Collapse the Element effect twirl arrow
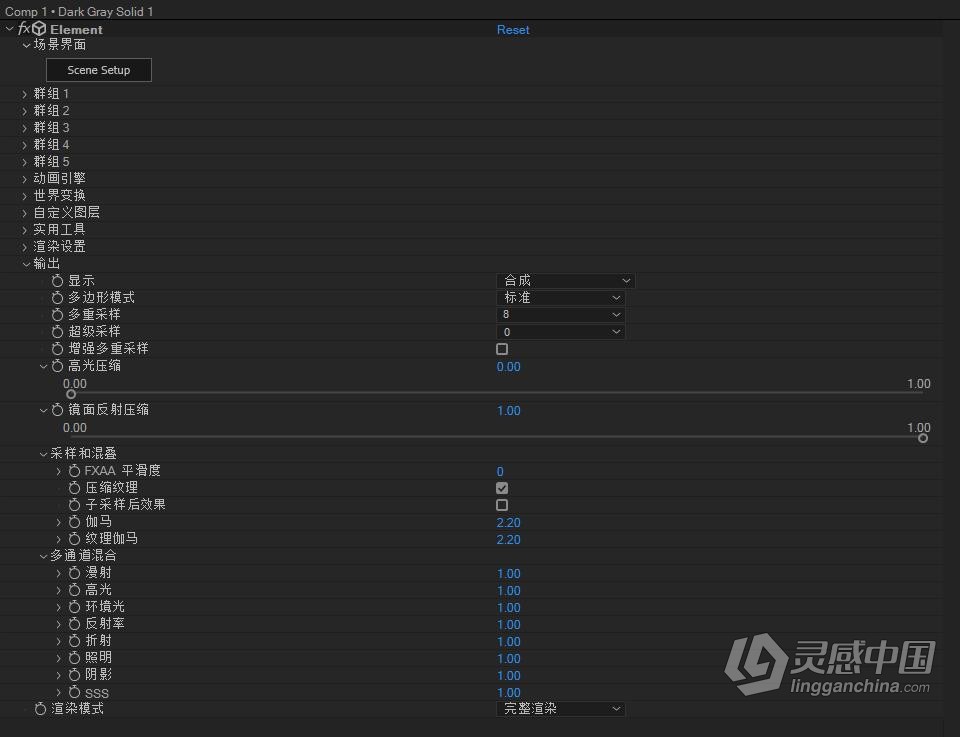The width and height of the screenshot is (960, 737). coord(9,29)
